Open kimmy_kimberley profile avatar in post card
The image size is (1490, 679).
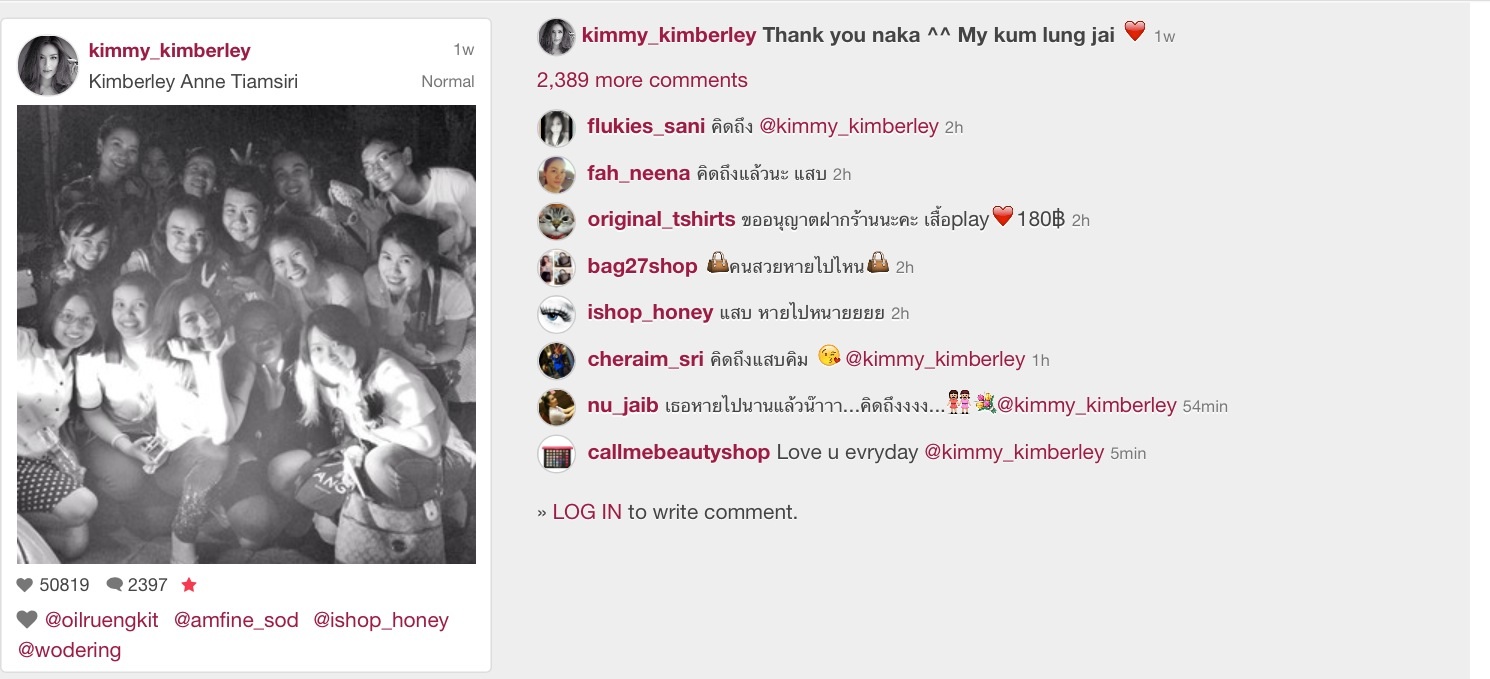click(48, 66)
